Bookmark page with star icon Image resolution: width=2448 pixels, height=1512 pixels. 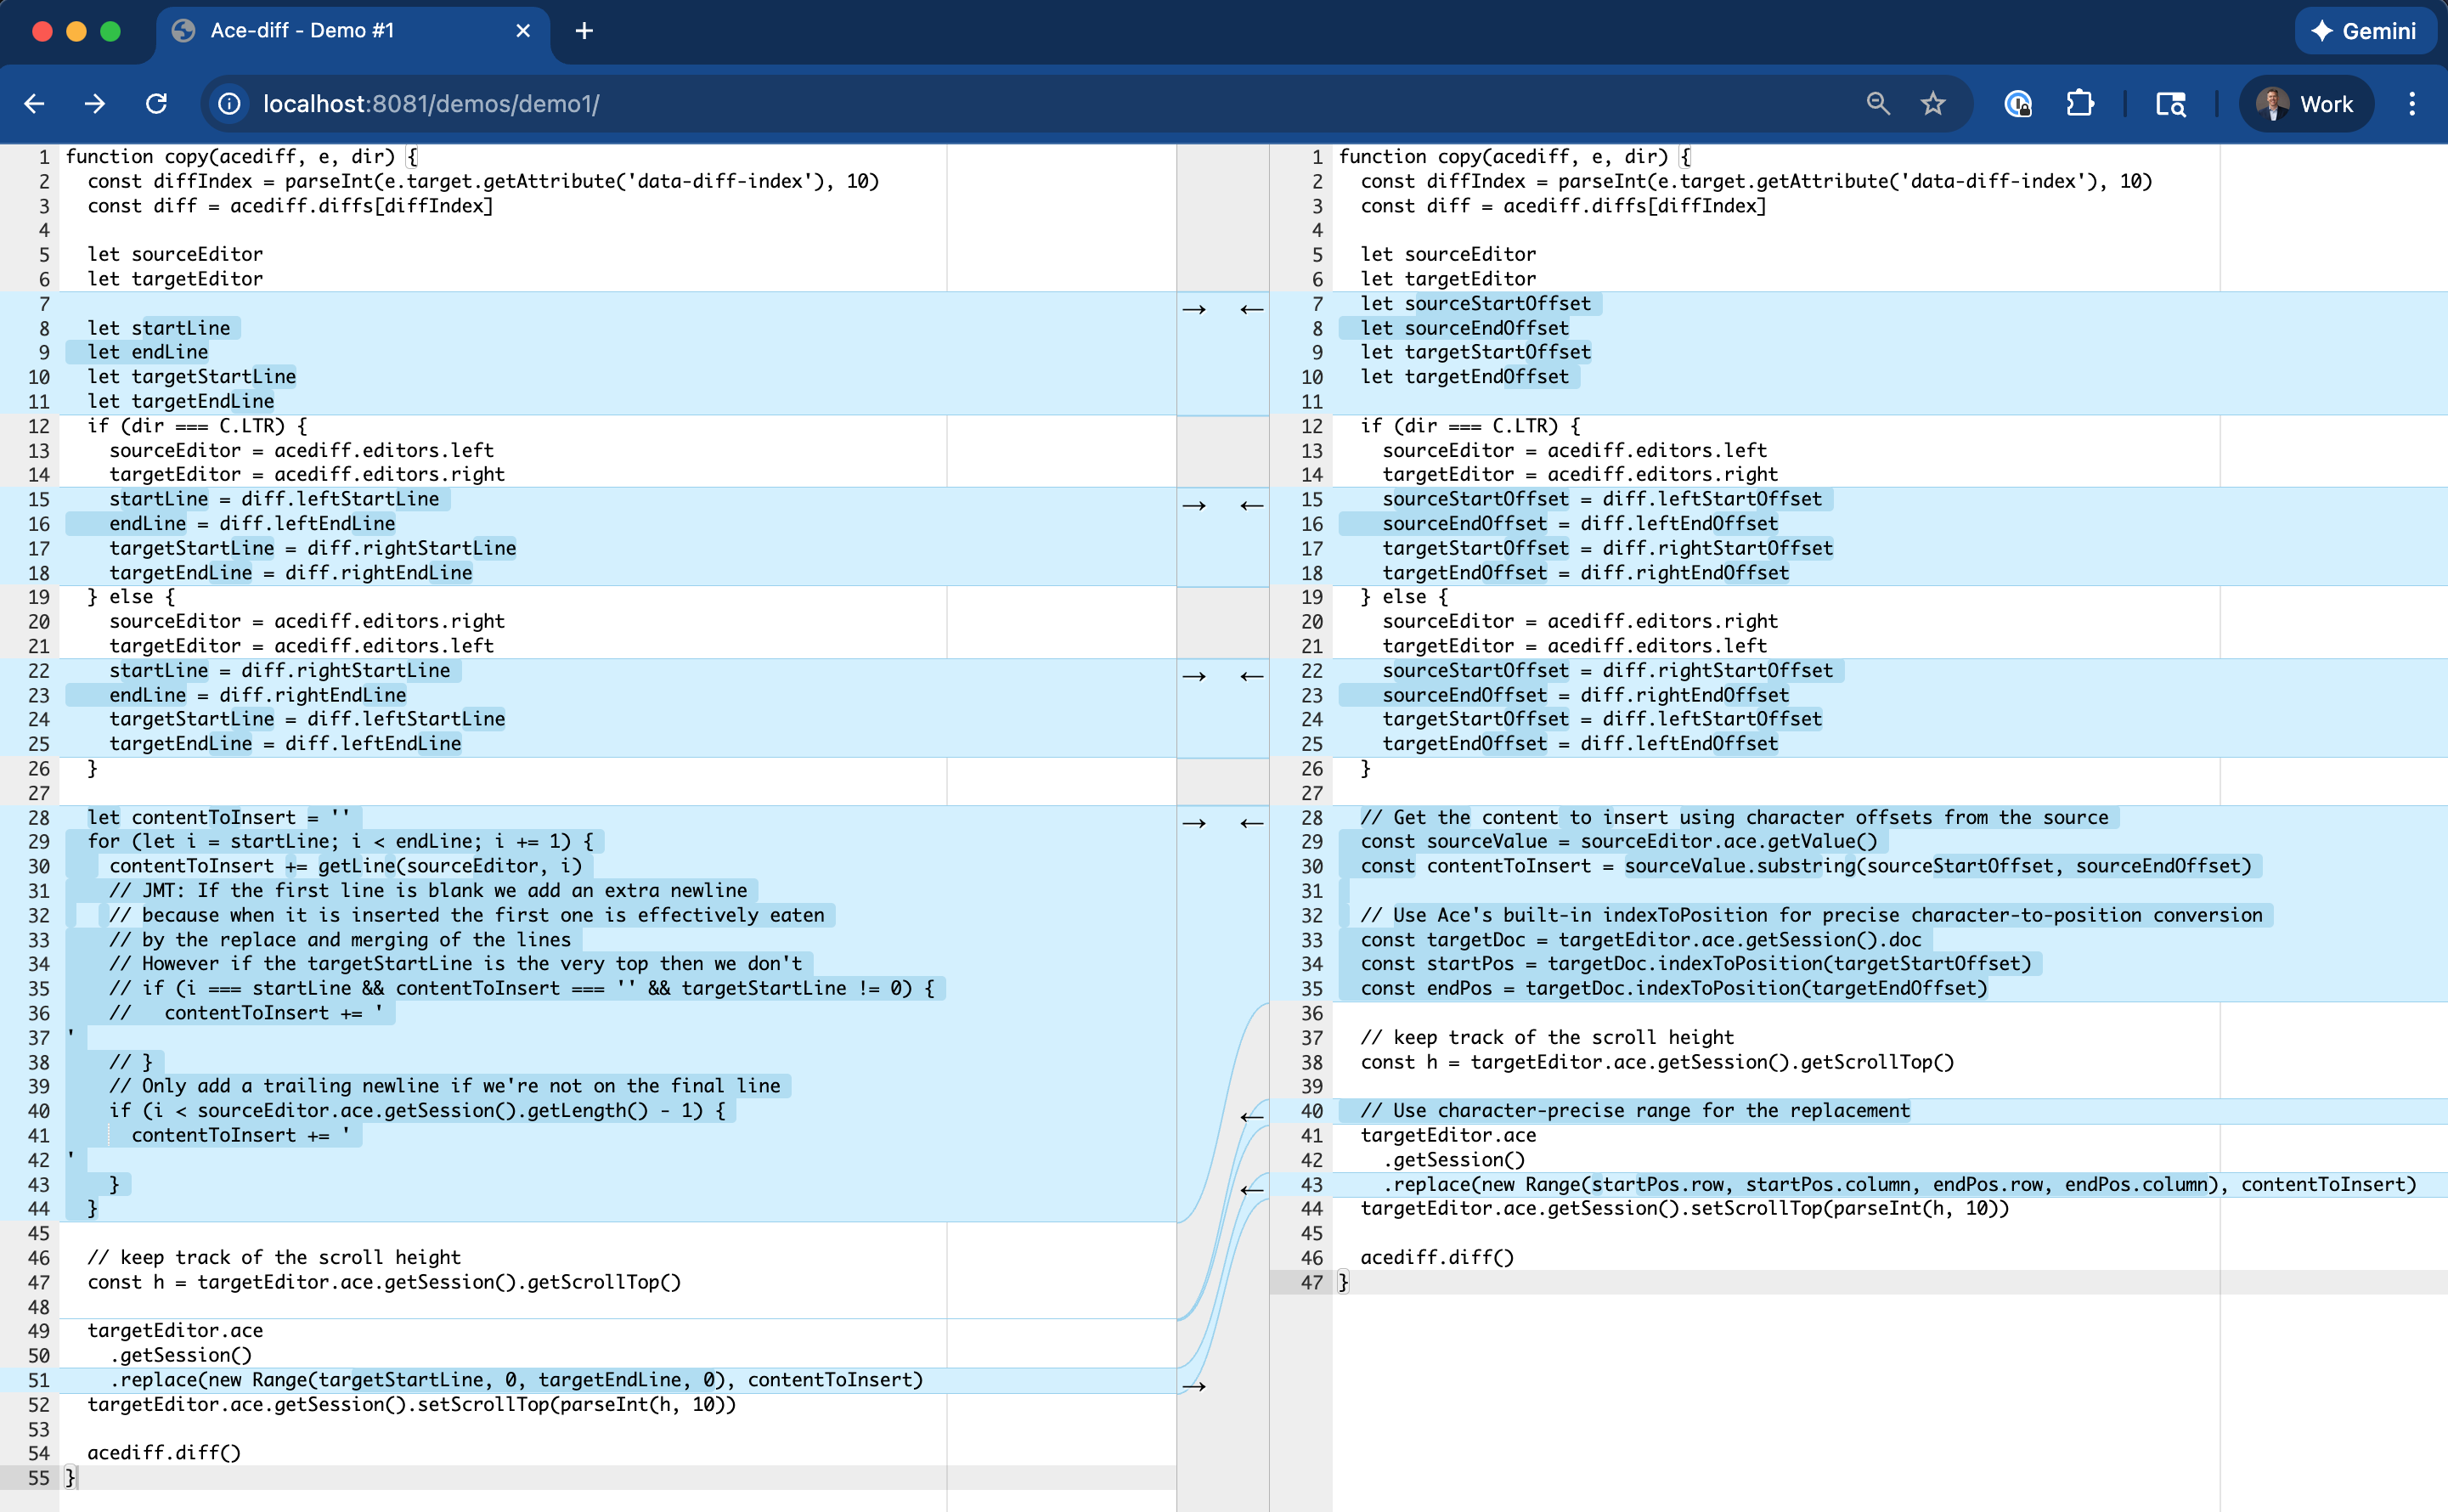point(1932,104)
